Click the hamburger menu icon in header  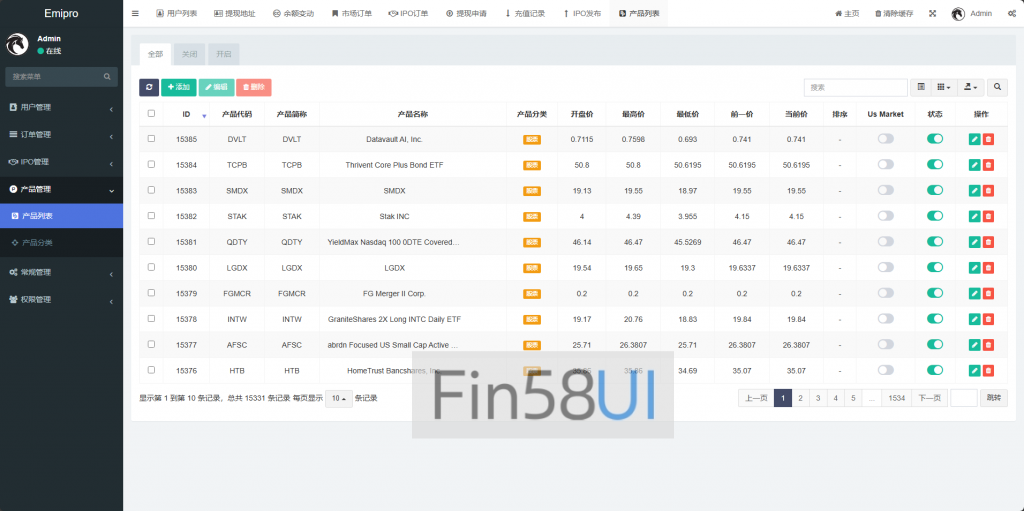tap(135, 14)
